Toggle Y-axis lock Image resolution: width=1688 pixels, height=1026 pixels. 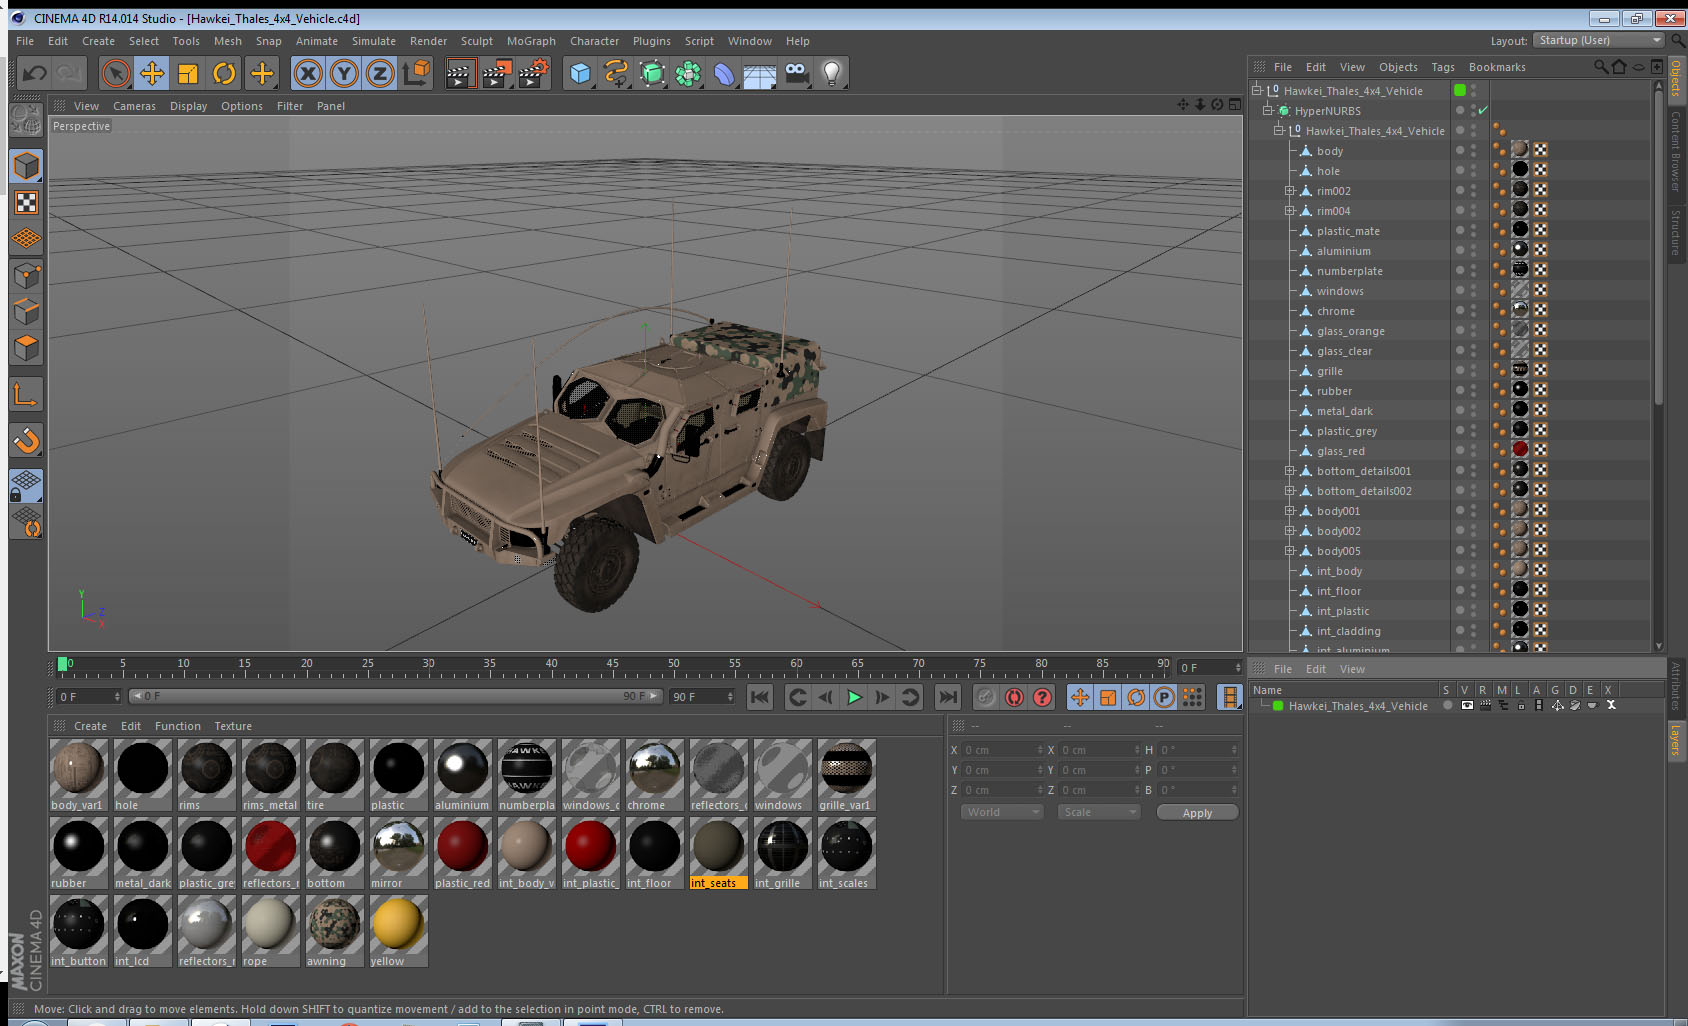click(x=344, y=73)
